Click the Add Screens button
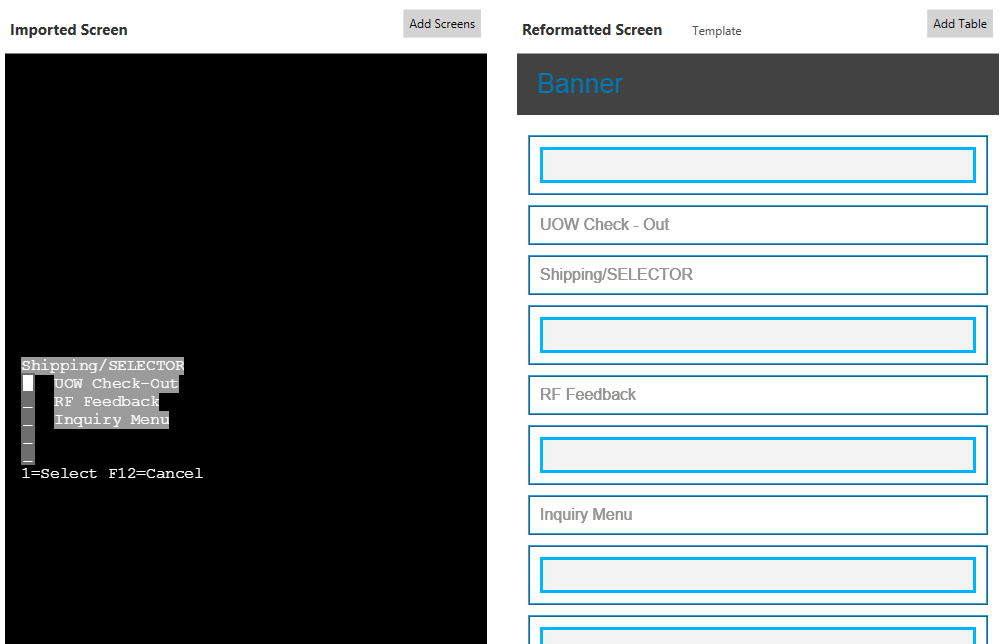Viewport: 1005px width, 644px height. click(442, 24)
